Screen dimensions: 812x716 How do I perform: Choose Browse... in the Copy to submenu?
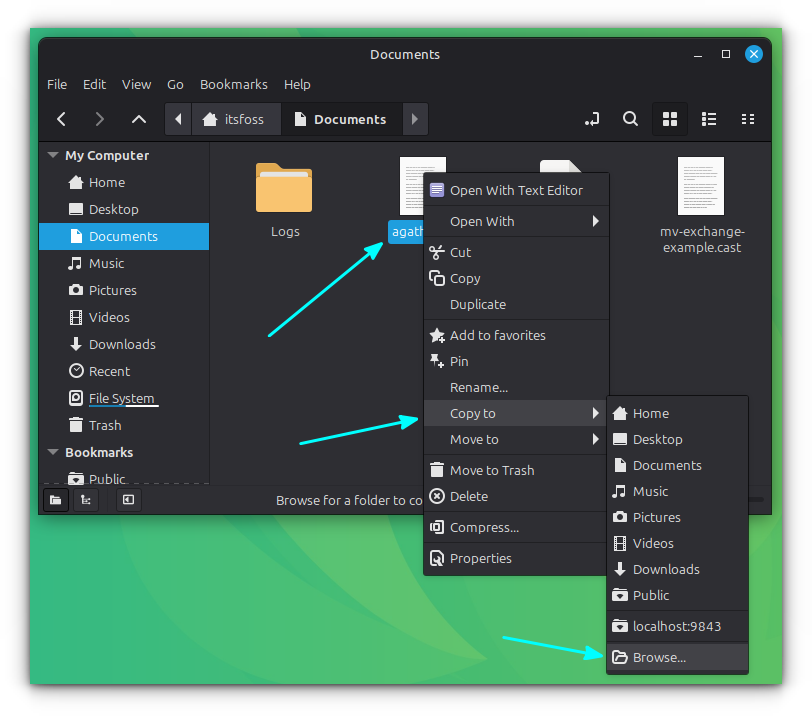pyautogui.click(x=659, y=657)
